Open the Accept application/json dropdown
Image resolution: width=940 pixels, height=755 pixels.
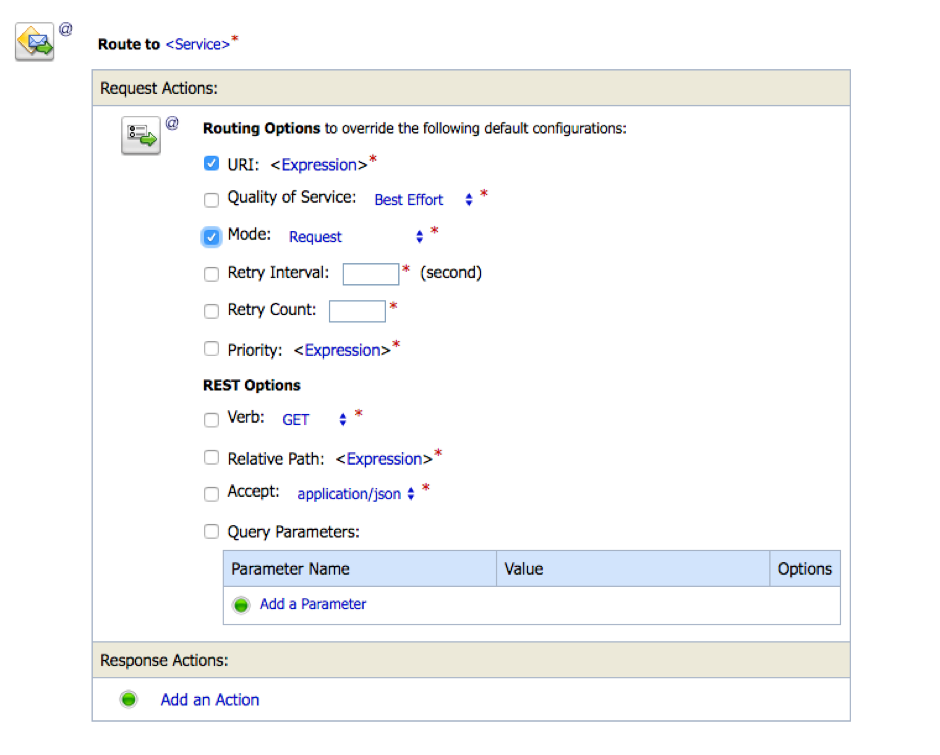[x=355, y=494]
